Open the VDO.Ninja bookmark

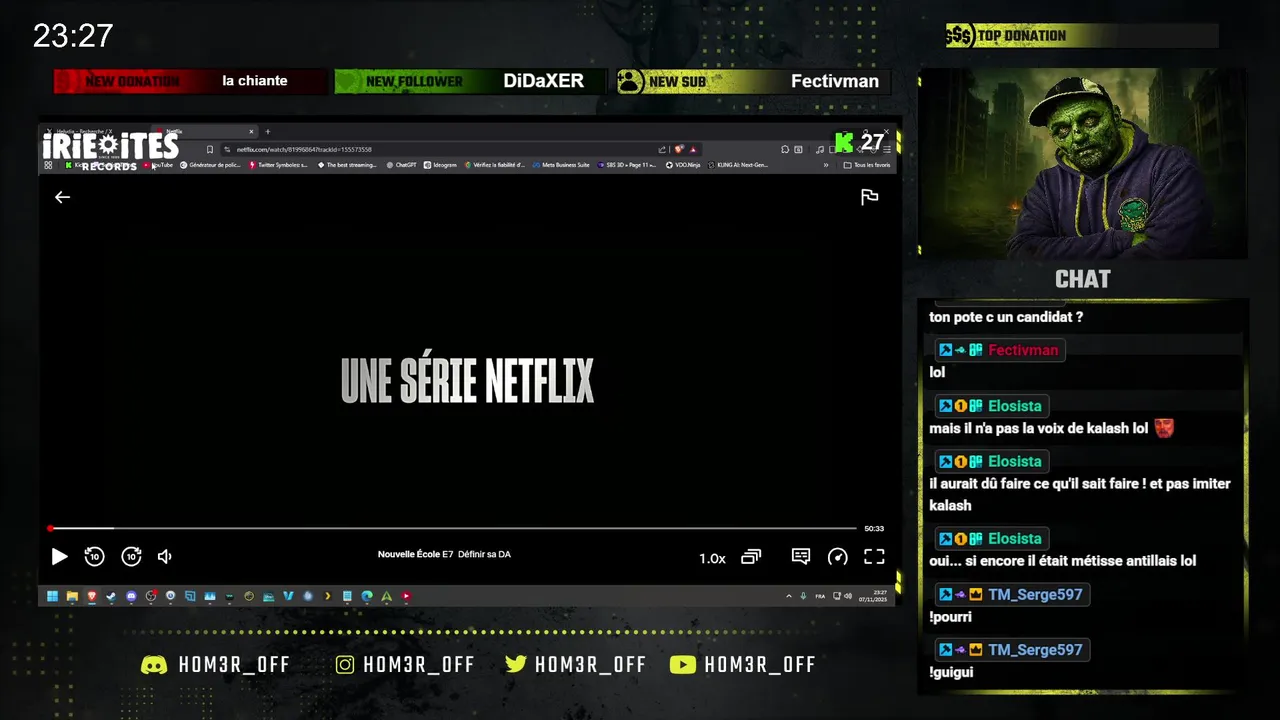click(x=683, y=165)
